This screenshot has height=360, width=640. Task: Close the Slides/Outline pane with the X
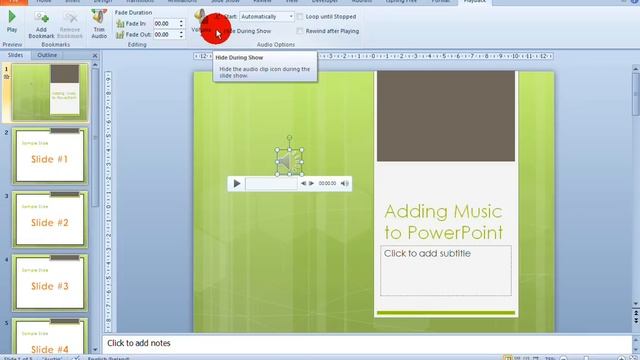click(95, 56)
